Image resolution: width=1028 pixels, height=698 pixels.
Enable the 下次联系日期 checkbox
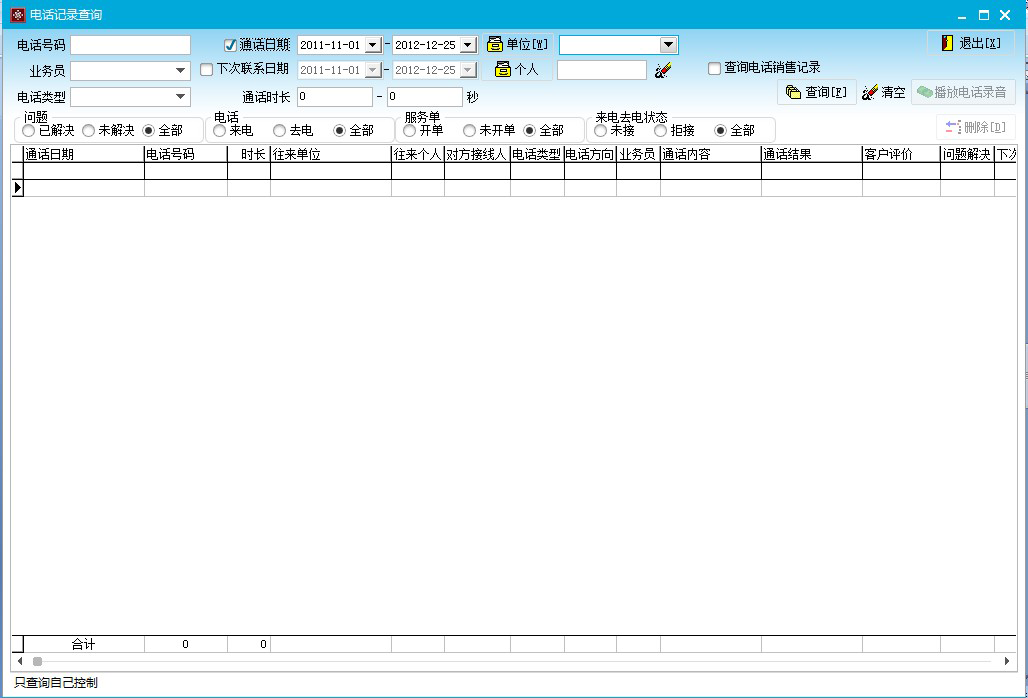207,69
